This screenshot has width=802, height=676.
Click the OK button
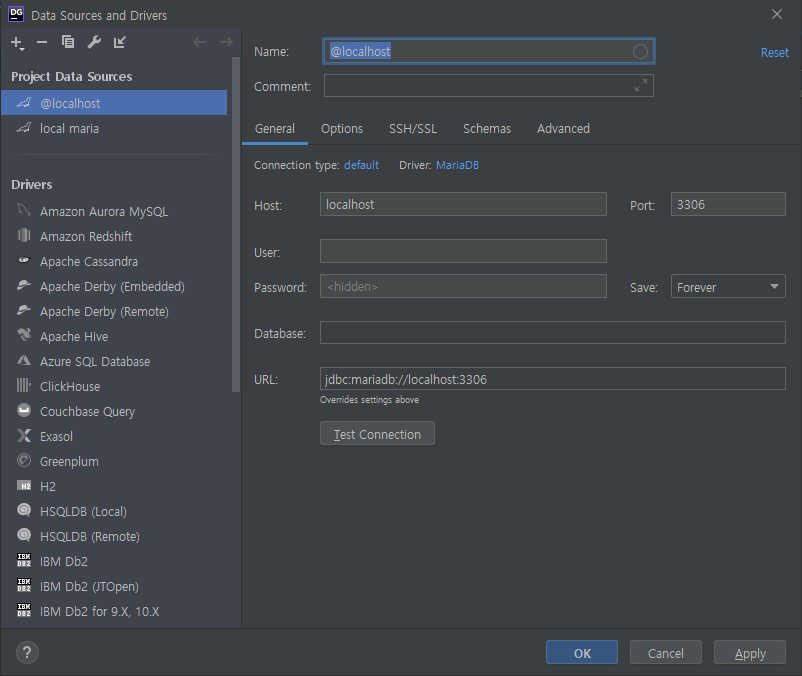click(582, 653)
